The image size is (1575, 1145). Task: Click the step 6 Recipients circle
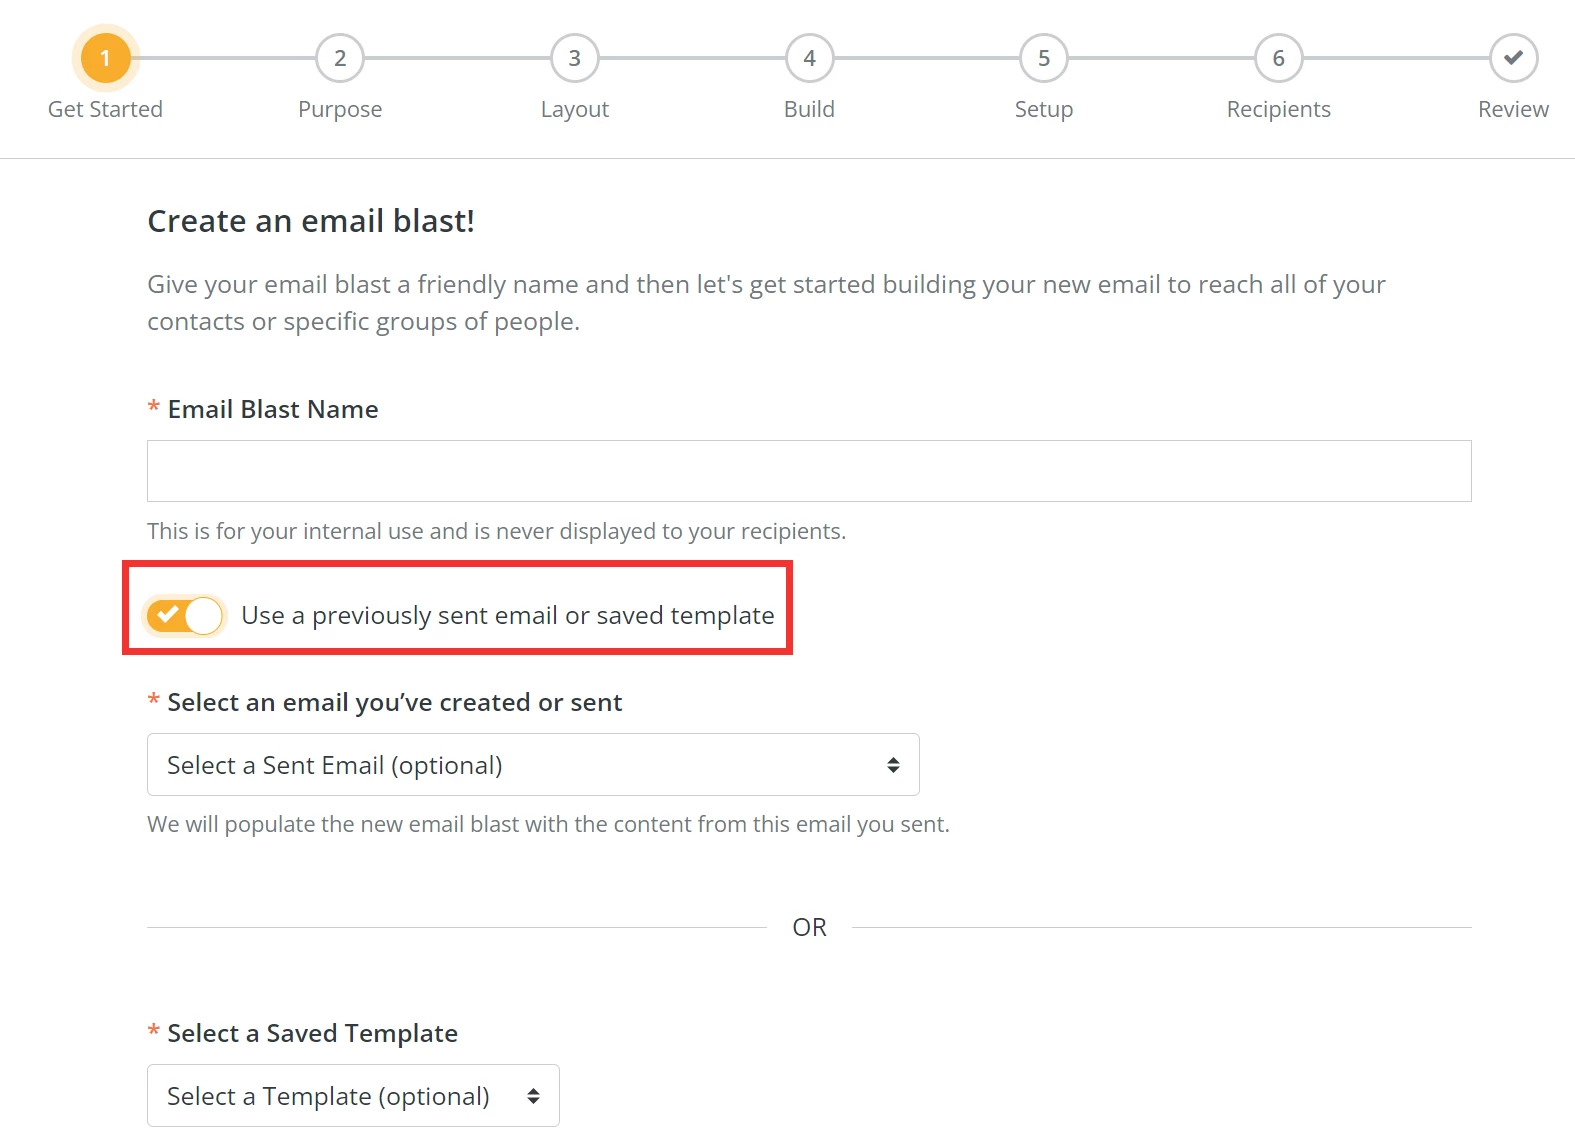point(1278,58)
